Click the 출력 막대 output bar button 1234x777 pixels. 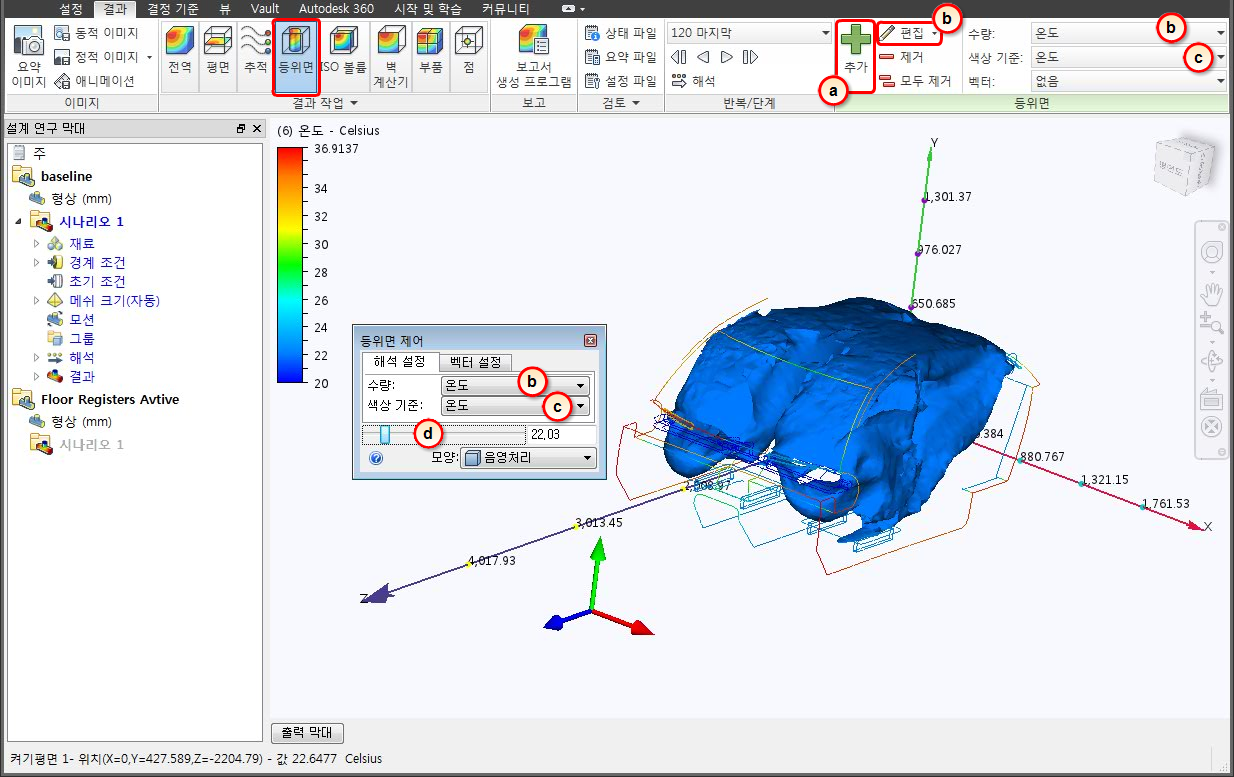coord(308,733)
